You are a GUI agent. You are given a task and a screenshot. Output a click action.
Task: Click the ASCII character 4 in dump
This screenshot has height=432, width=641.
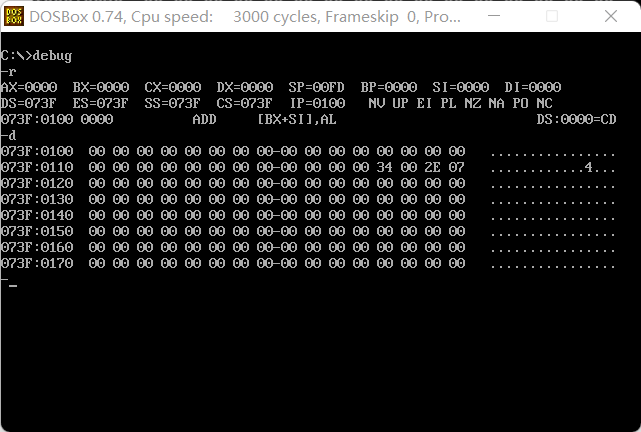(588, 167)
